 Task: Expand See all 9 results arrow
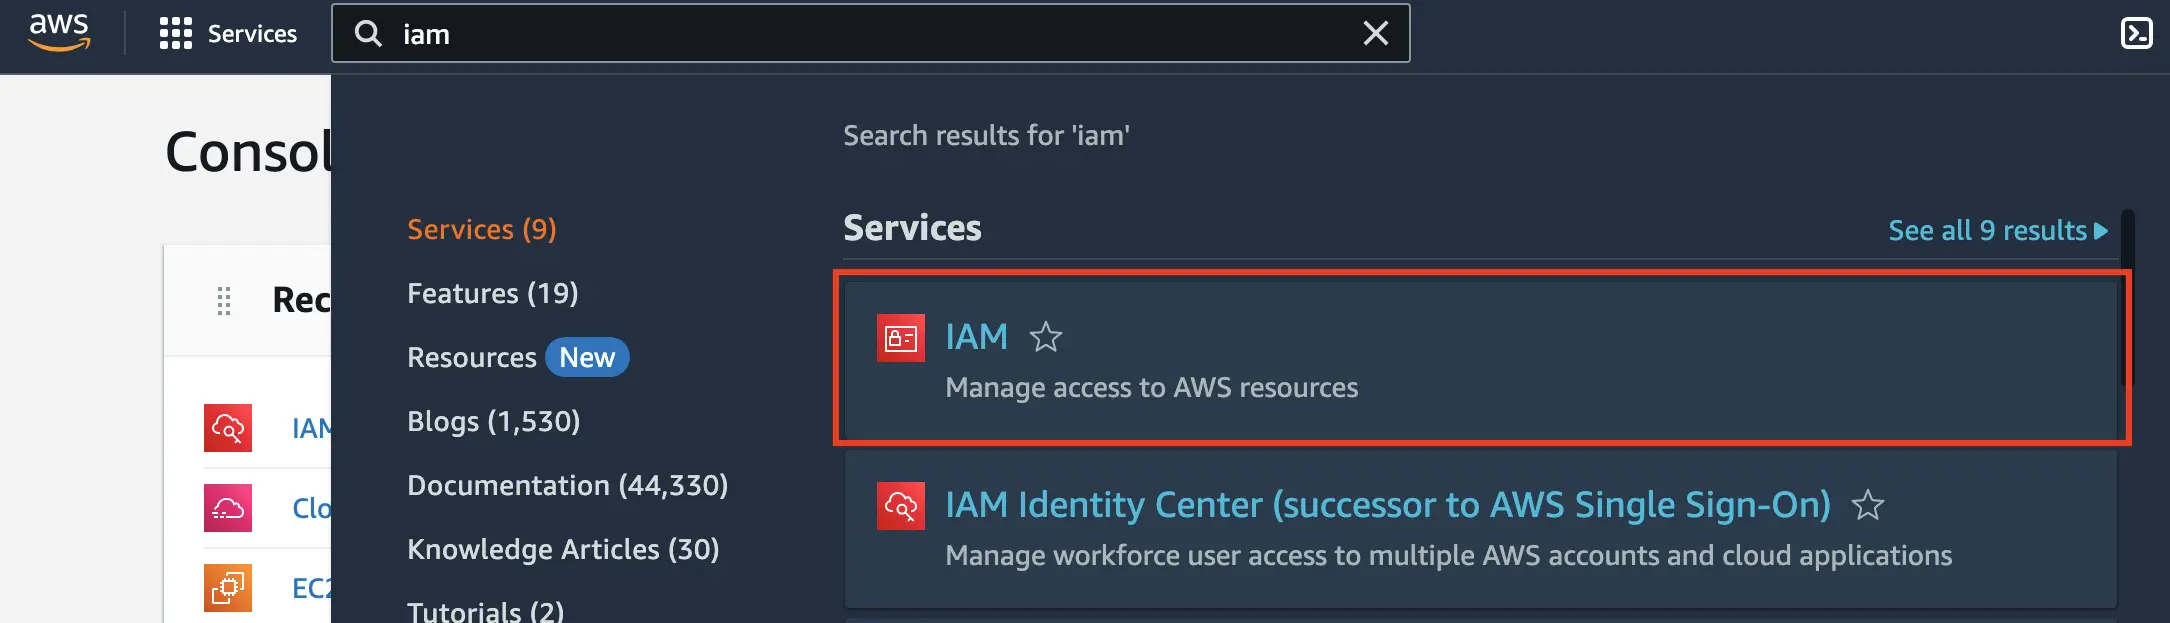click(2101, 231)
